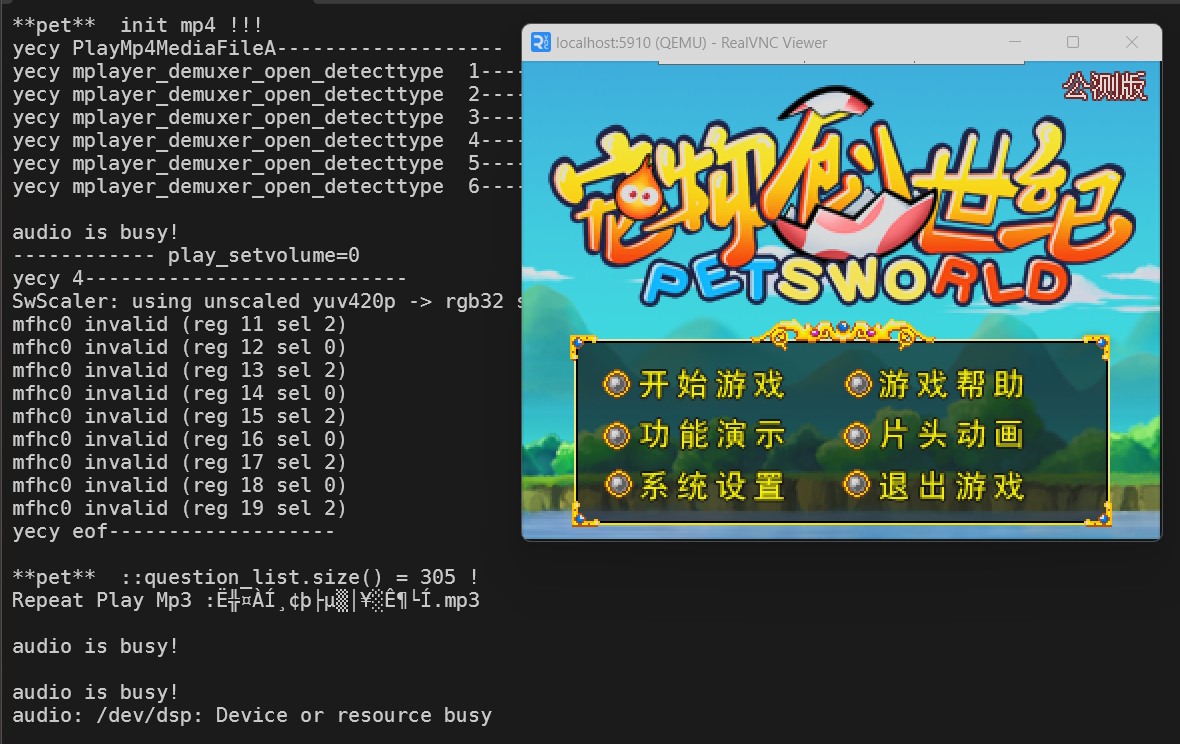Click the RealVNC Viewer title bar icon

(x=540, y=42)
